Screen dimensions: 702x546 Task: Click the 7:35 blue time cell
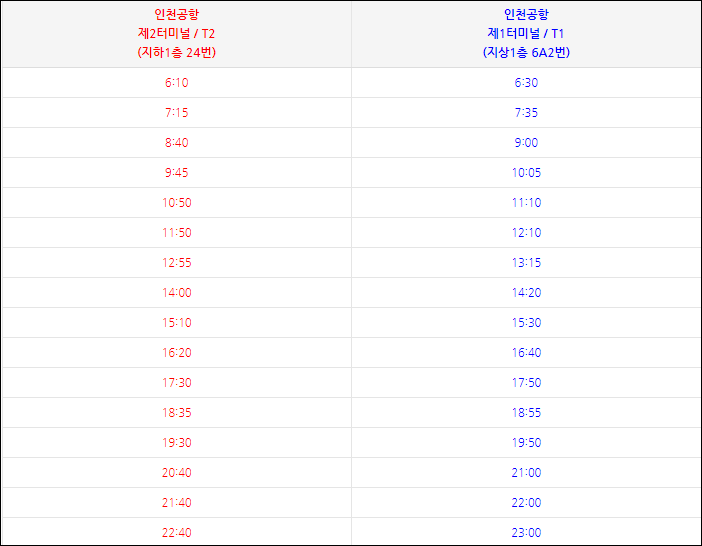pyautogui.click(x=526, y=113)
